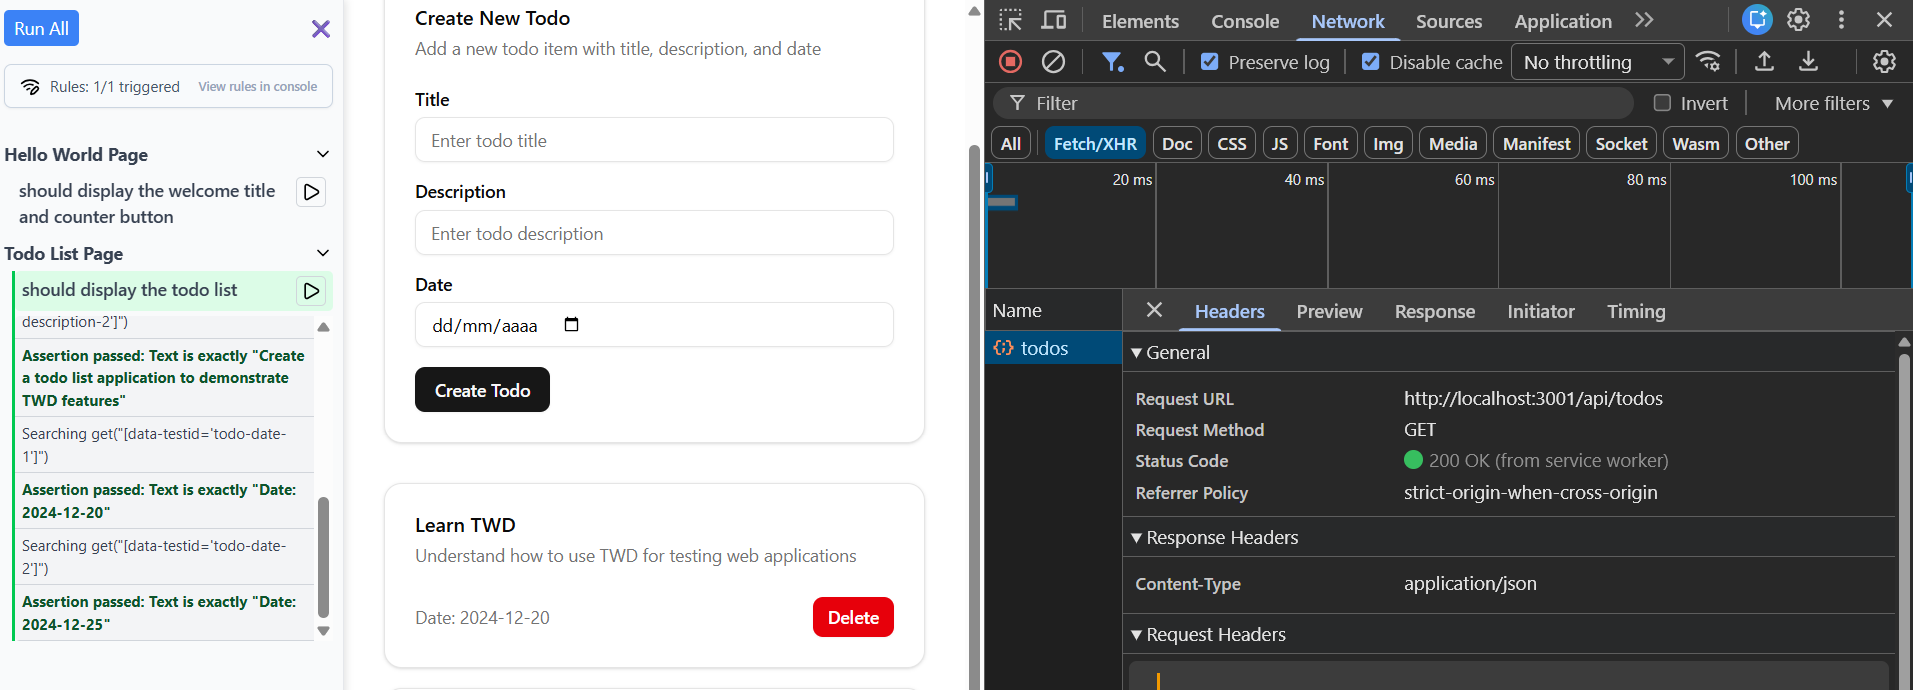
Task: Close the TWD sidebar with X icon
Action: click(320, 29)
